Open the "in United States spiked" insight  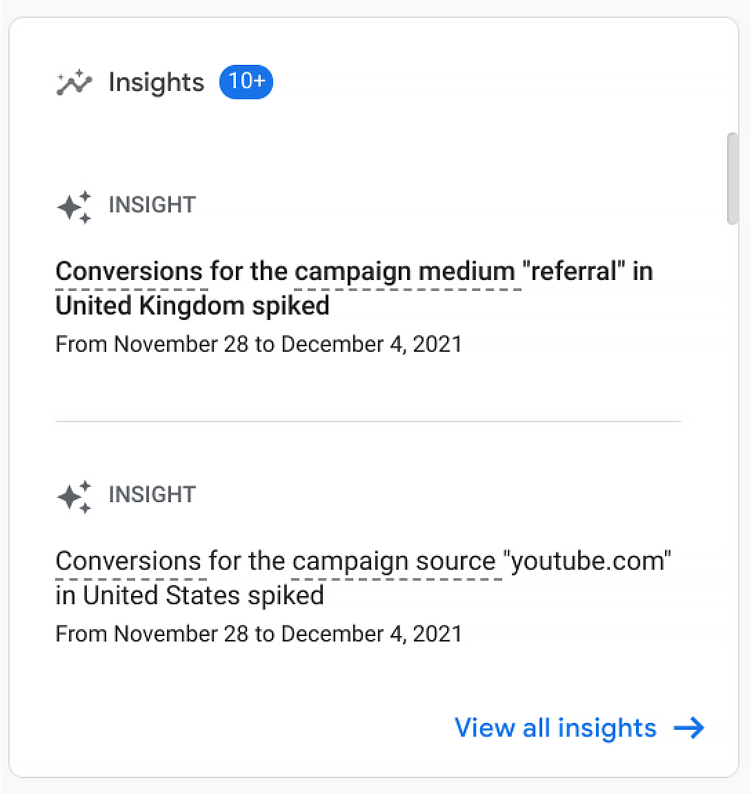pos(190,596)
